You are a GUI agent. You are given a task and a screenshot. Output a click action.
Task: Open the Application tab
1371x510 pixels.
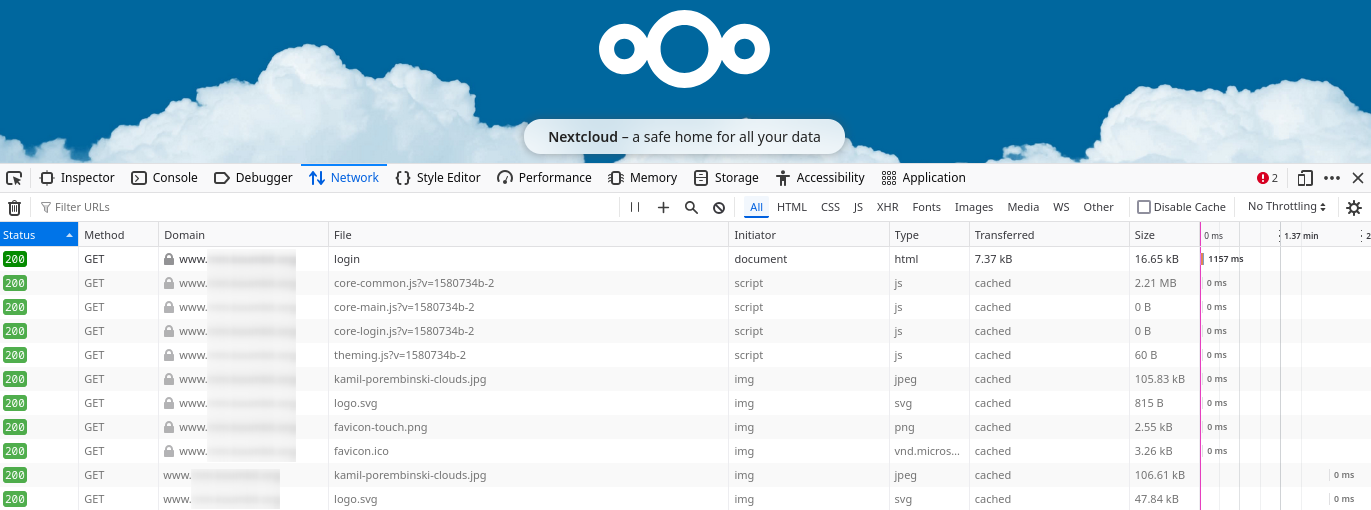[x=923, y=178]
